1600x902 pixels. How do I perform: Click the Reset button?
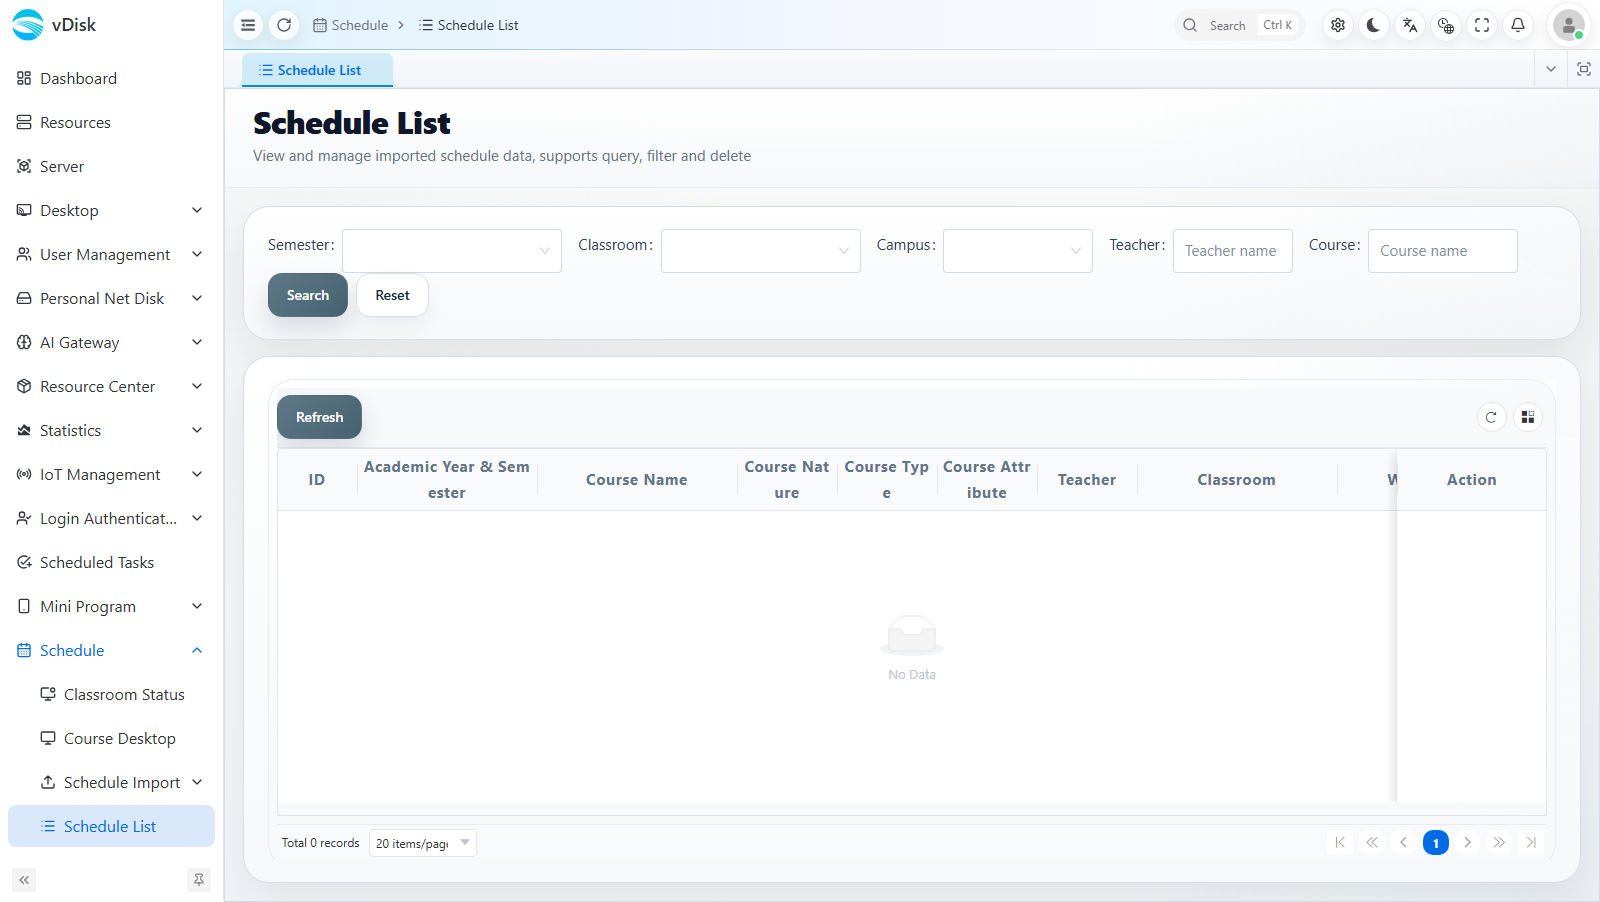tap(392, 295)
